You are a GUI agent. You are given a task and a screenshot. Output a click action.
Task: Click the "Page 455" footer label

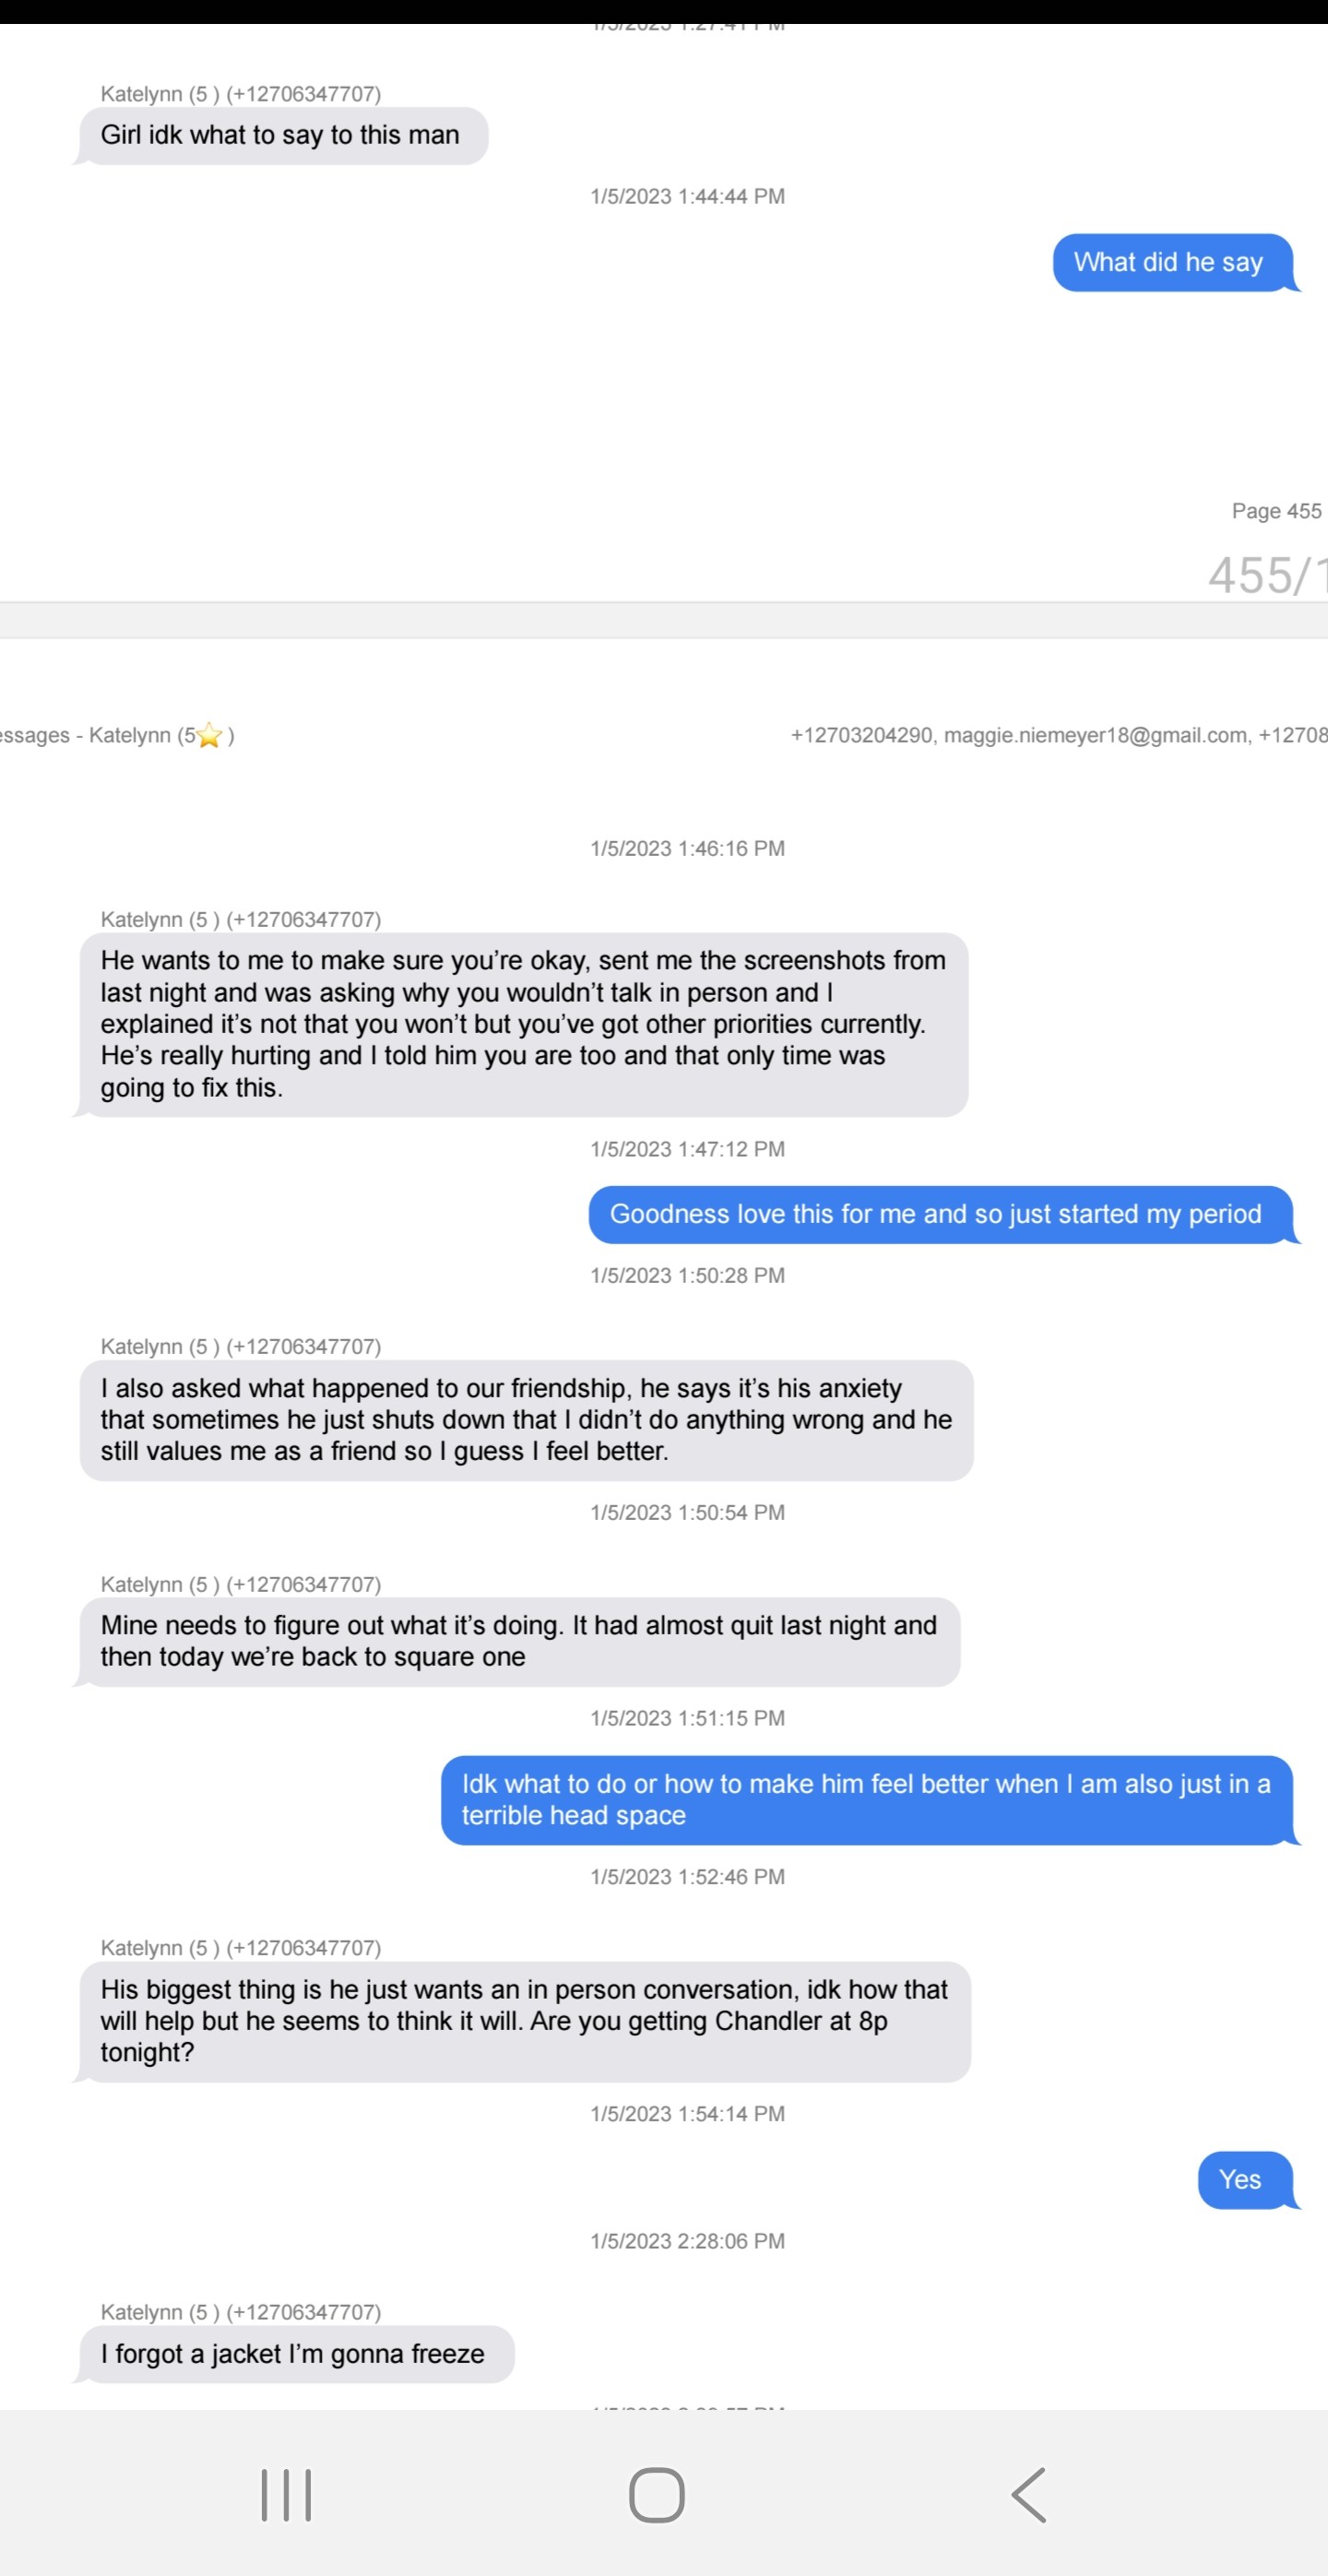(1276, 511)
